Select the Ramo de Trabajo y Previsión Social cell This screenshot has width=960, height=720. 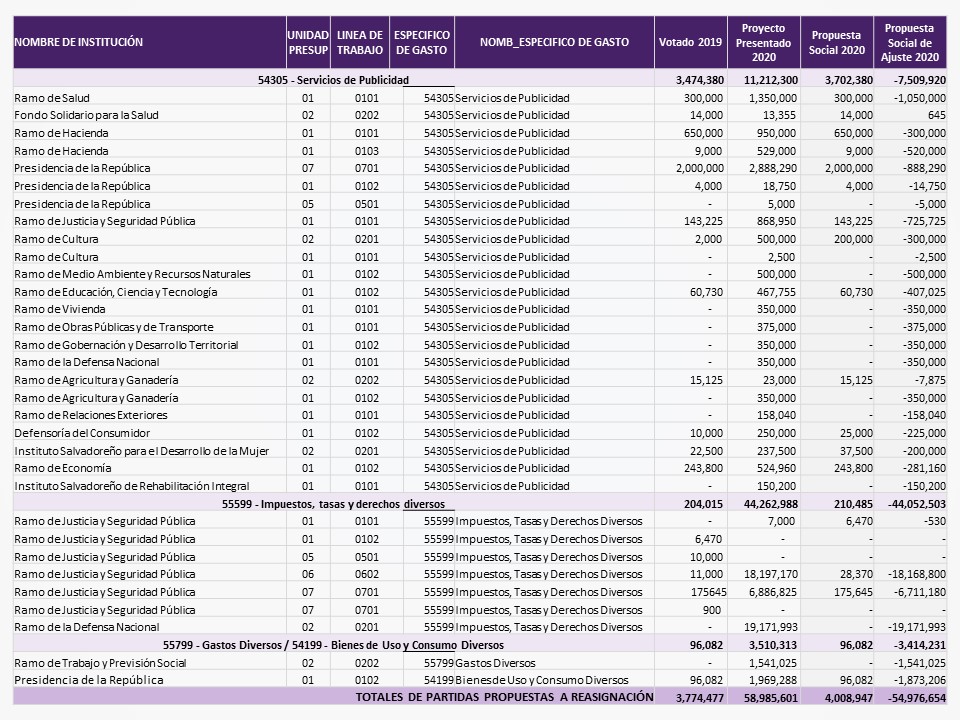click(100, 662)
